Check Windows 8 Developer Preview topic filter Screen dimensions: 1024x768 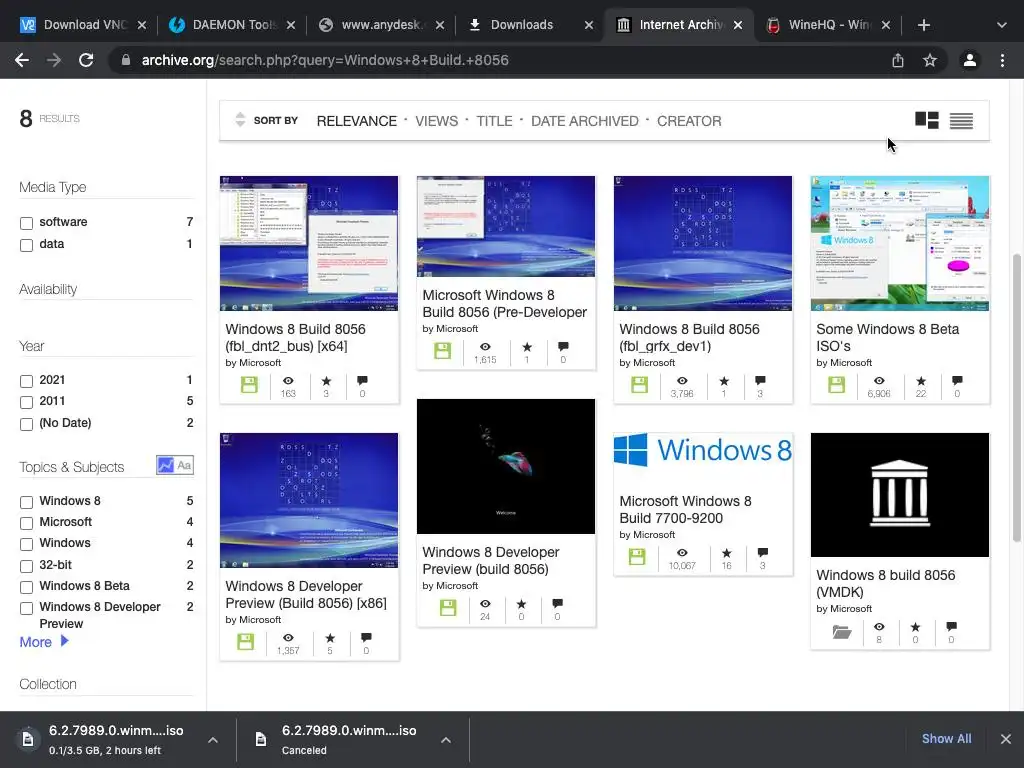coord(26,608)
